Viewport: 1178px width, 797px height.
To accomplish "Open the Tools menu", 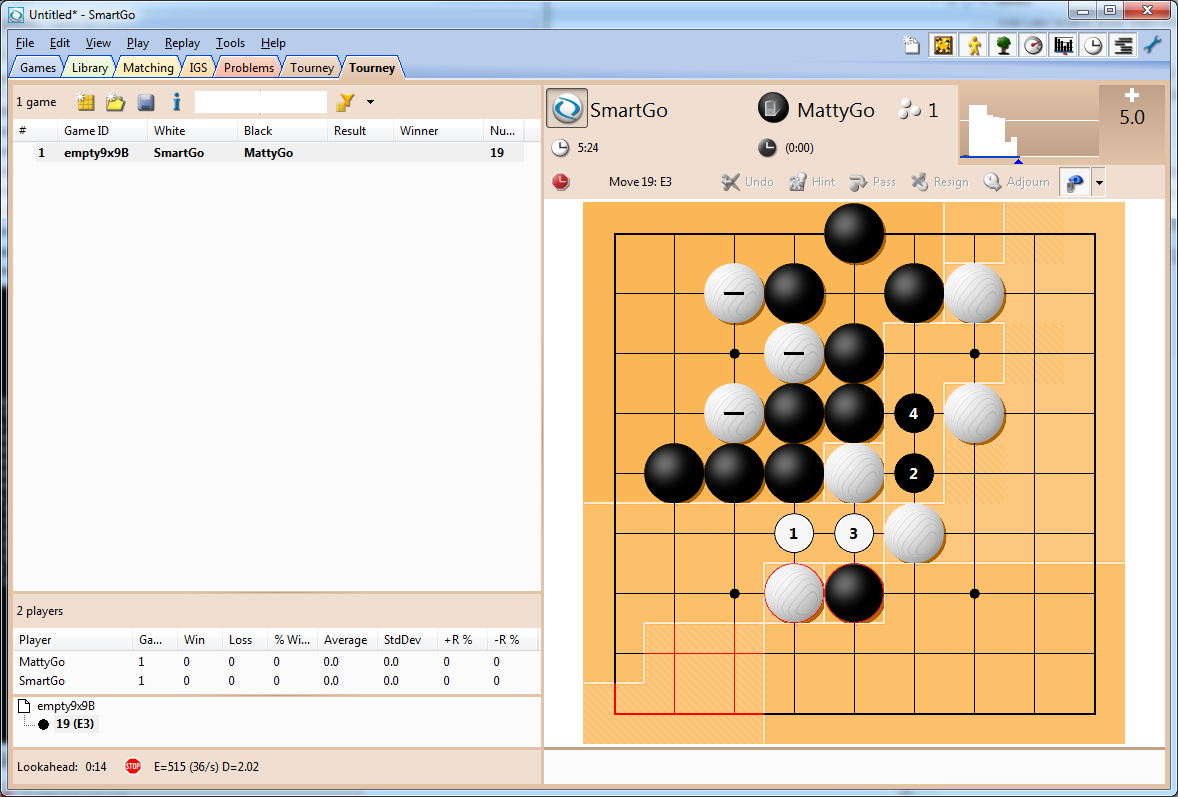I will point(231,43).
